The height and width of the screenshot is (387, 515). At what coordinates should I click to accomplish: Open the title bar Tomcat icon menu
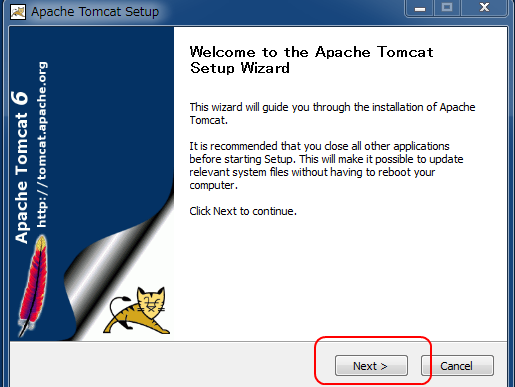(18, 12)
